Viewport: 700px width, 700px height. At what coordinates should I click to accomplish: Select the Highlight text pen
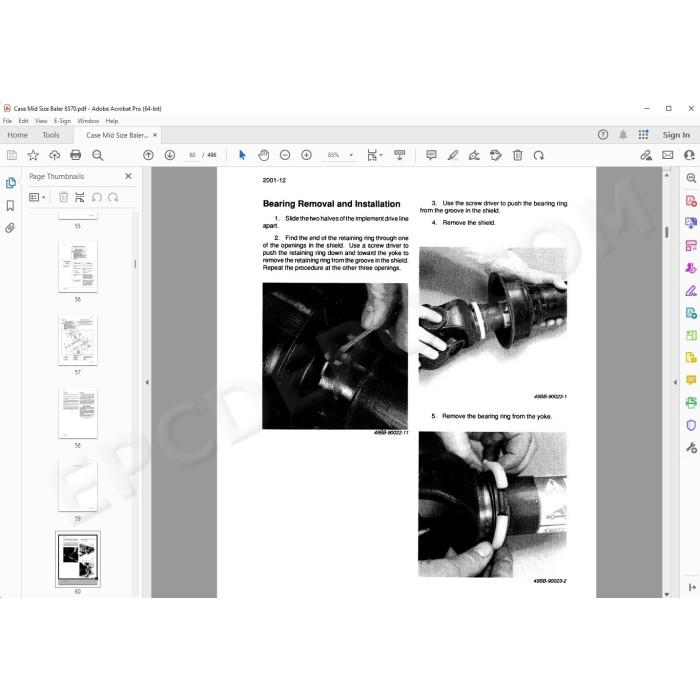coord(453,155)
